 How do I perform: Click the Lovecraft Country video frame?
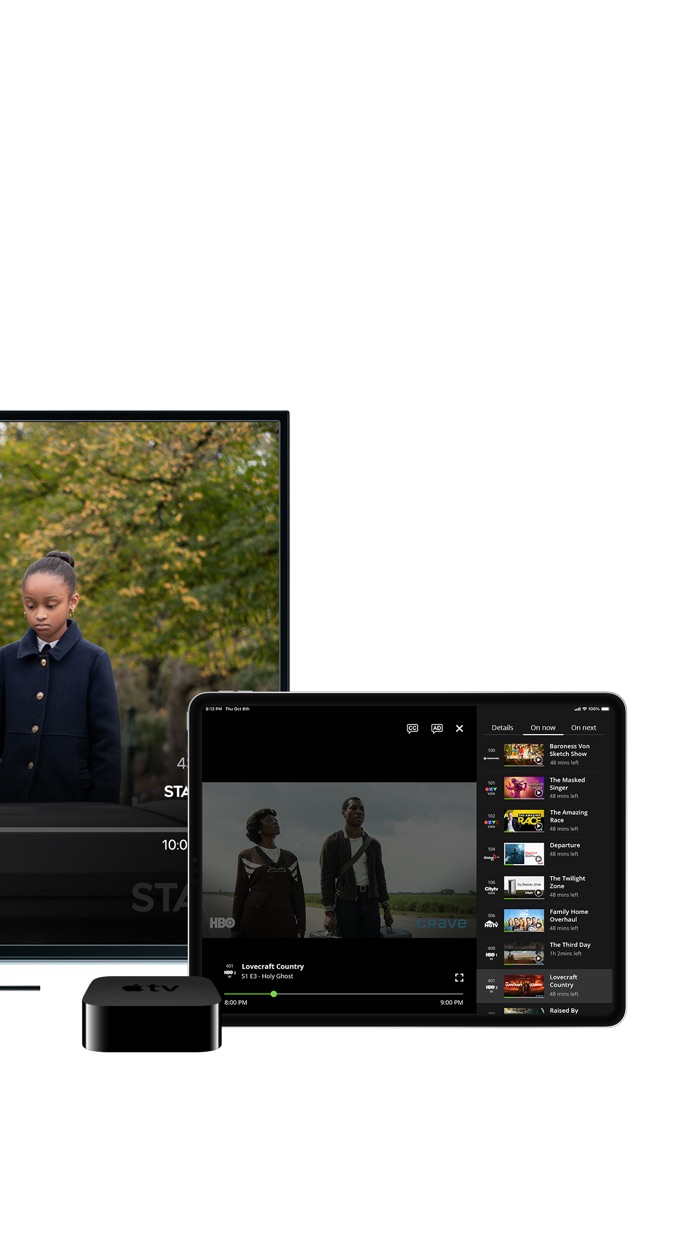click(339, 860)
